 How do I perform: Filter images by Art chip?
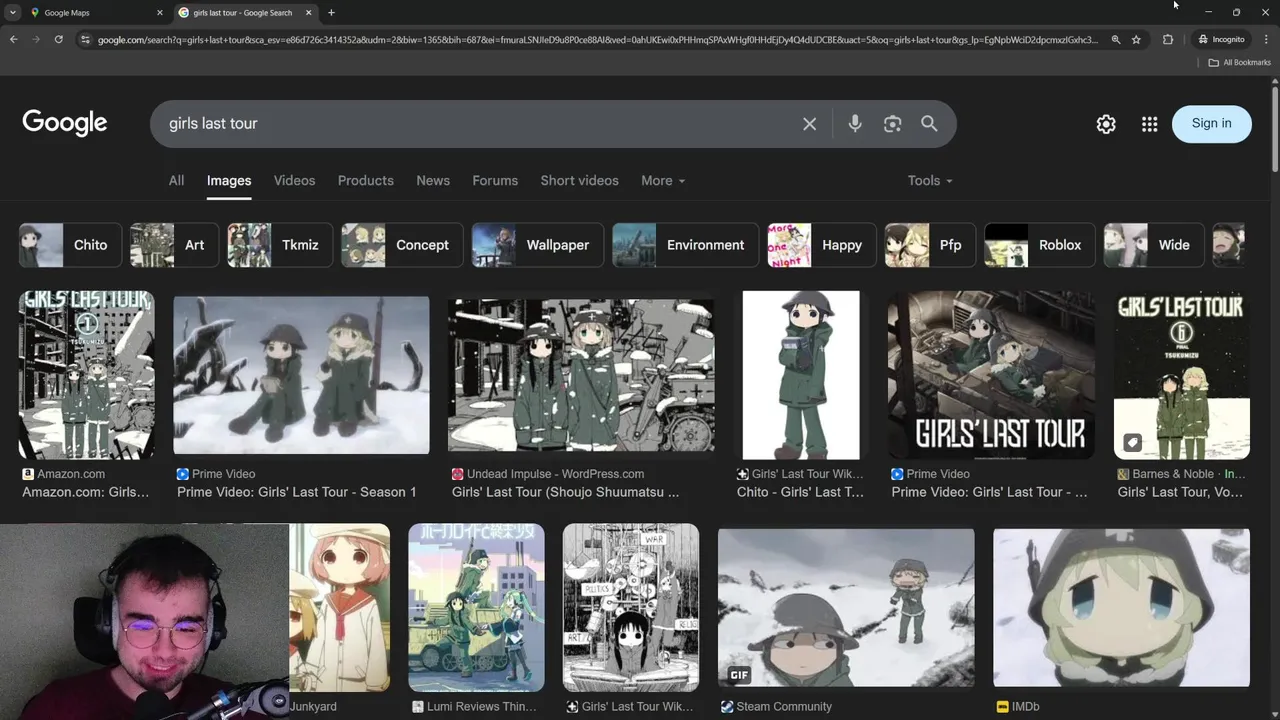tap(174, 245)
